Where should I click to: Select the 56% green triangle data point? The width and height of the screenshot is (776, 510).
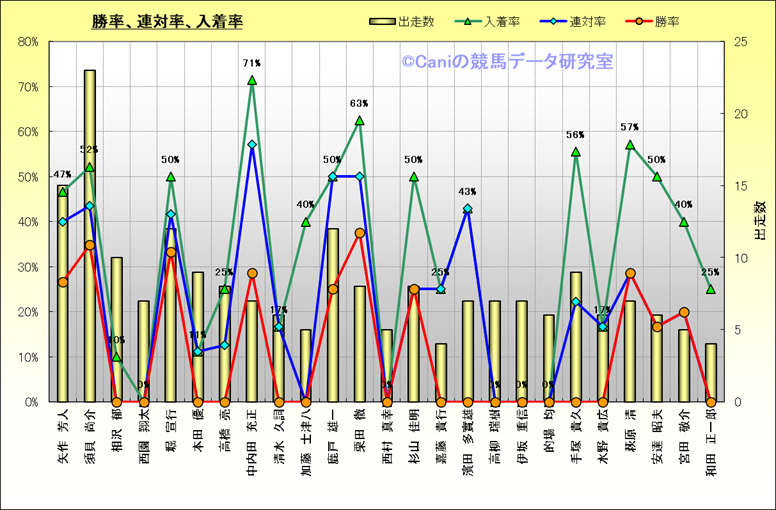pos(576,152)
